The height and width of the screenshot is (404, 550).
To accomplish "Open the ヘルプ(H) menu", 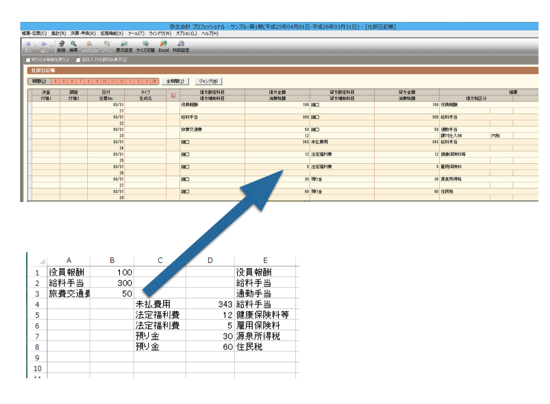I will pyautogui.click(x=210, y=33).
